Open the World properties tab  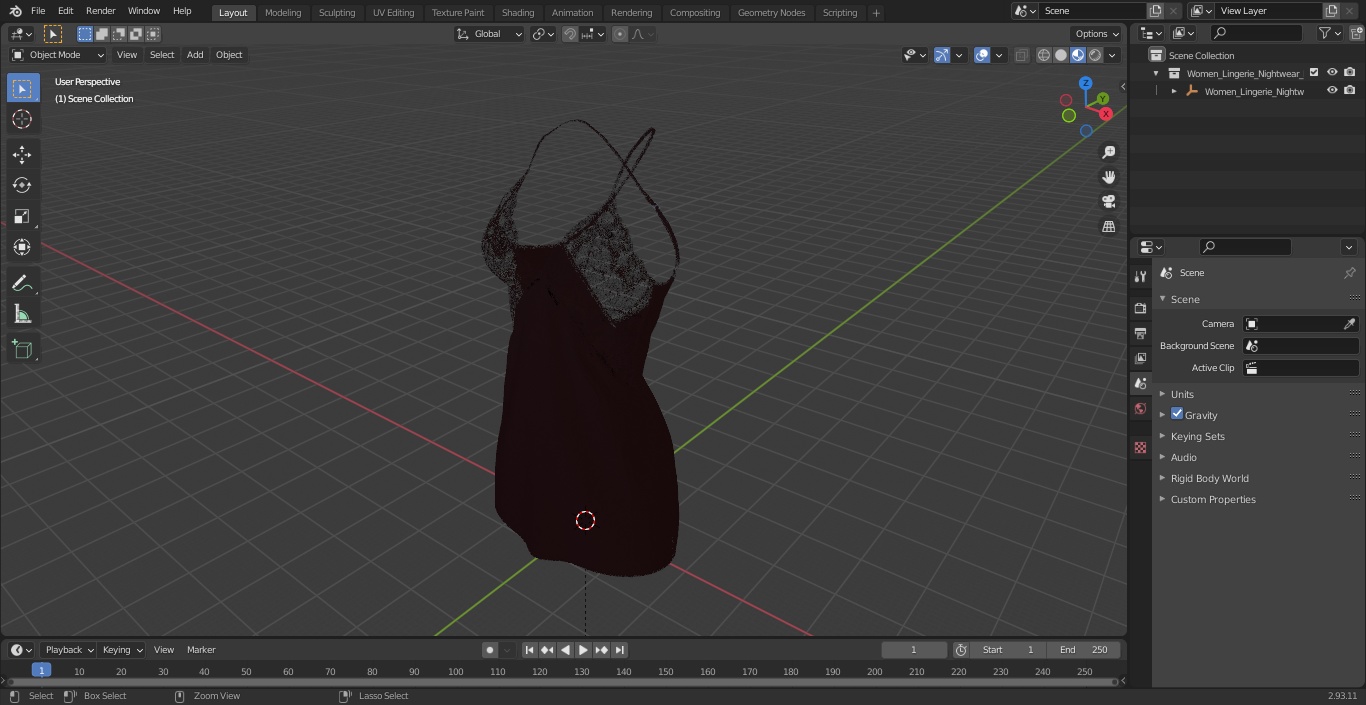point(1140,408)
